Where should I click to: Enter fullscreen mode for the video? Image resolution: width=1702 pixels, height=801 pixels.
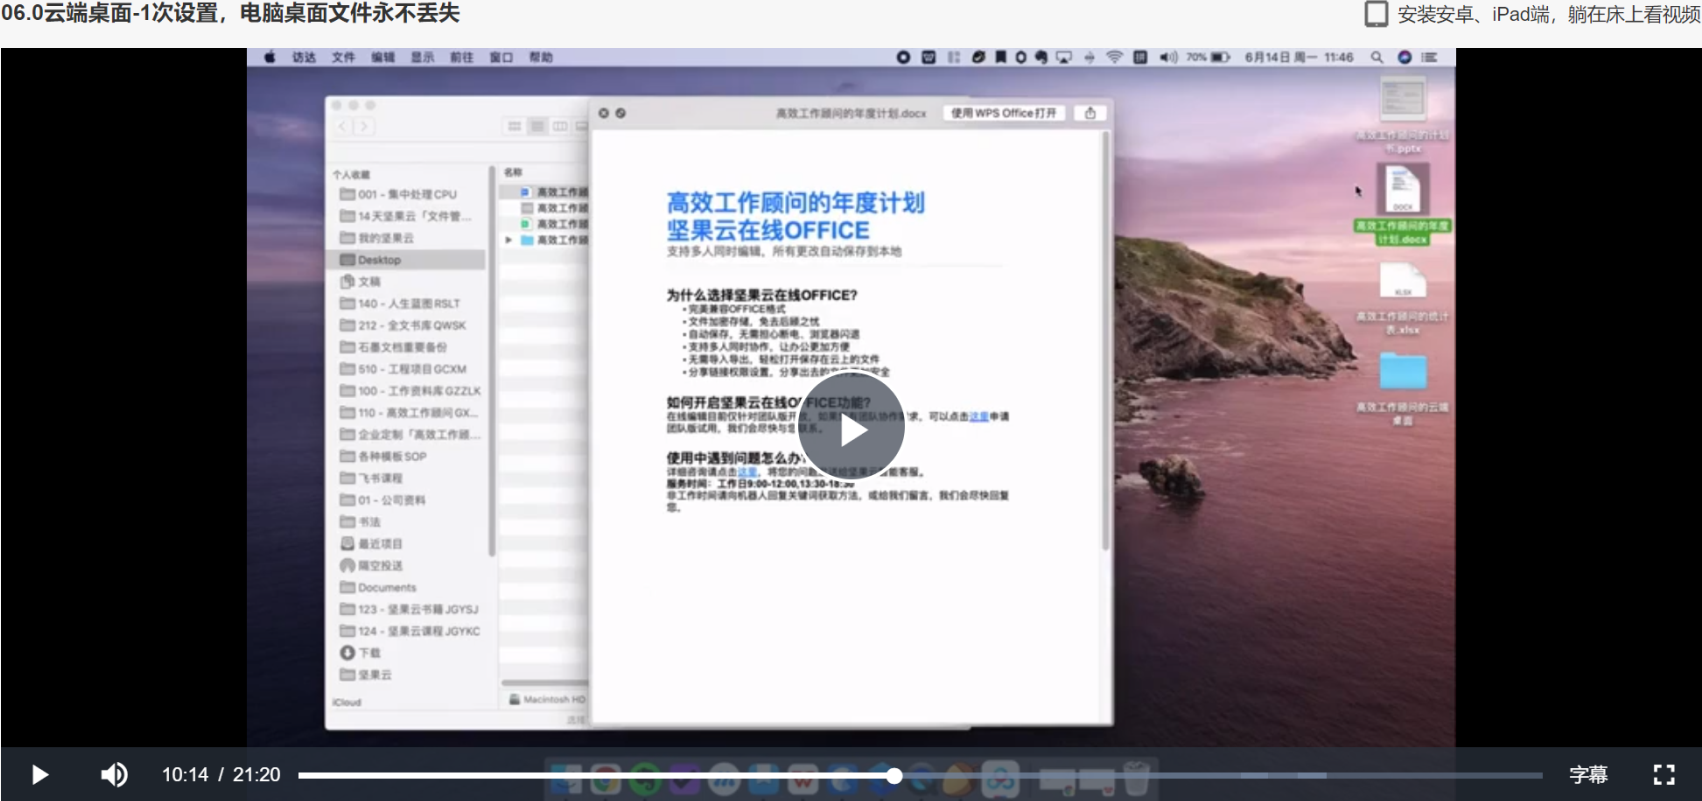1664,775
